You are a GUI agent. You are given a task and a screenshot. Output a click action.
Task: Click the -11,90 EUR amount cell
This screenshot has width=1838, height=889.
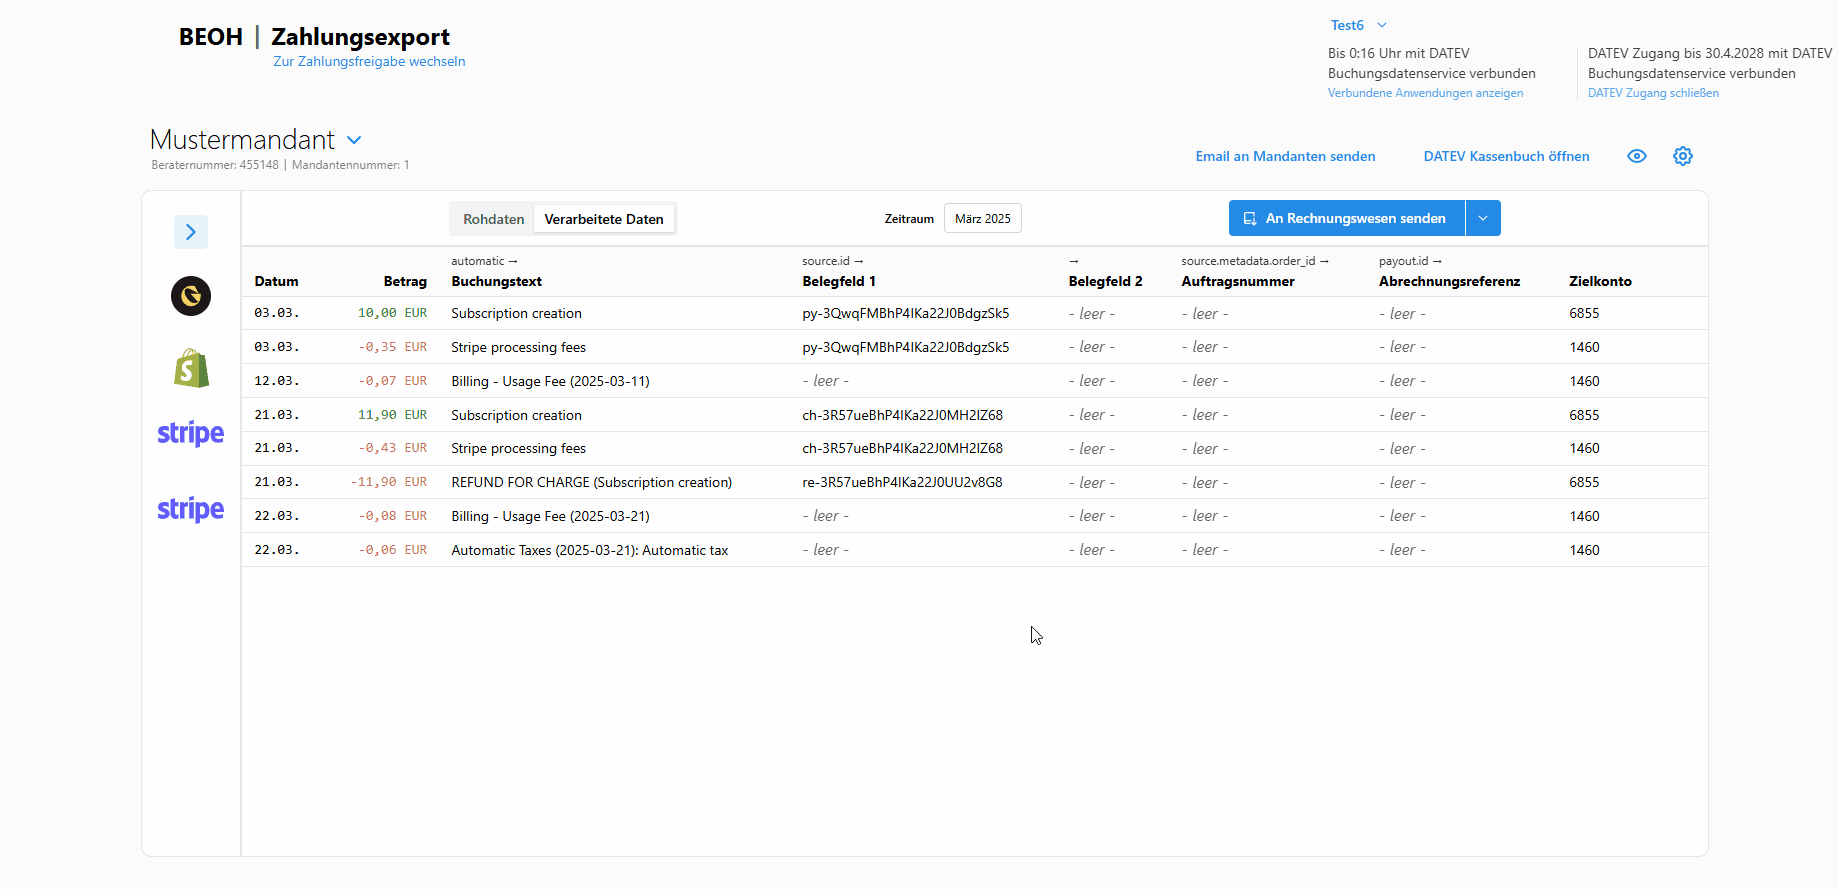389,482
